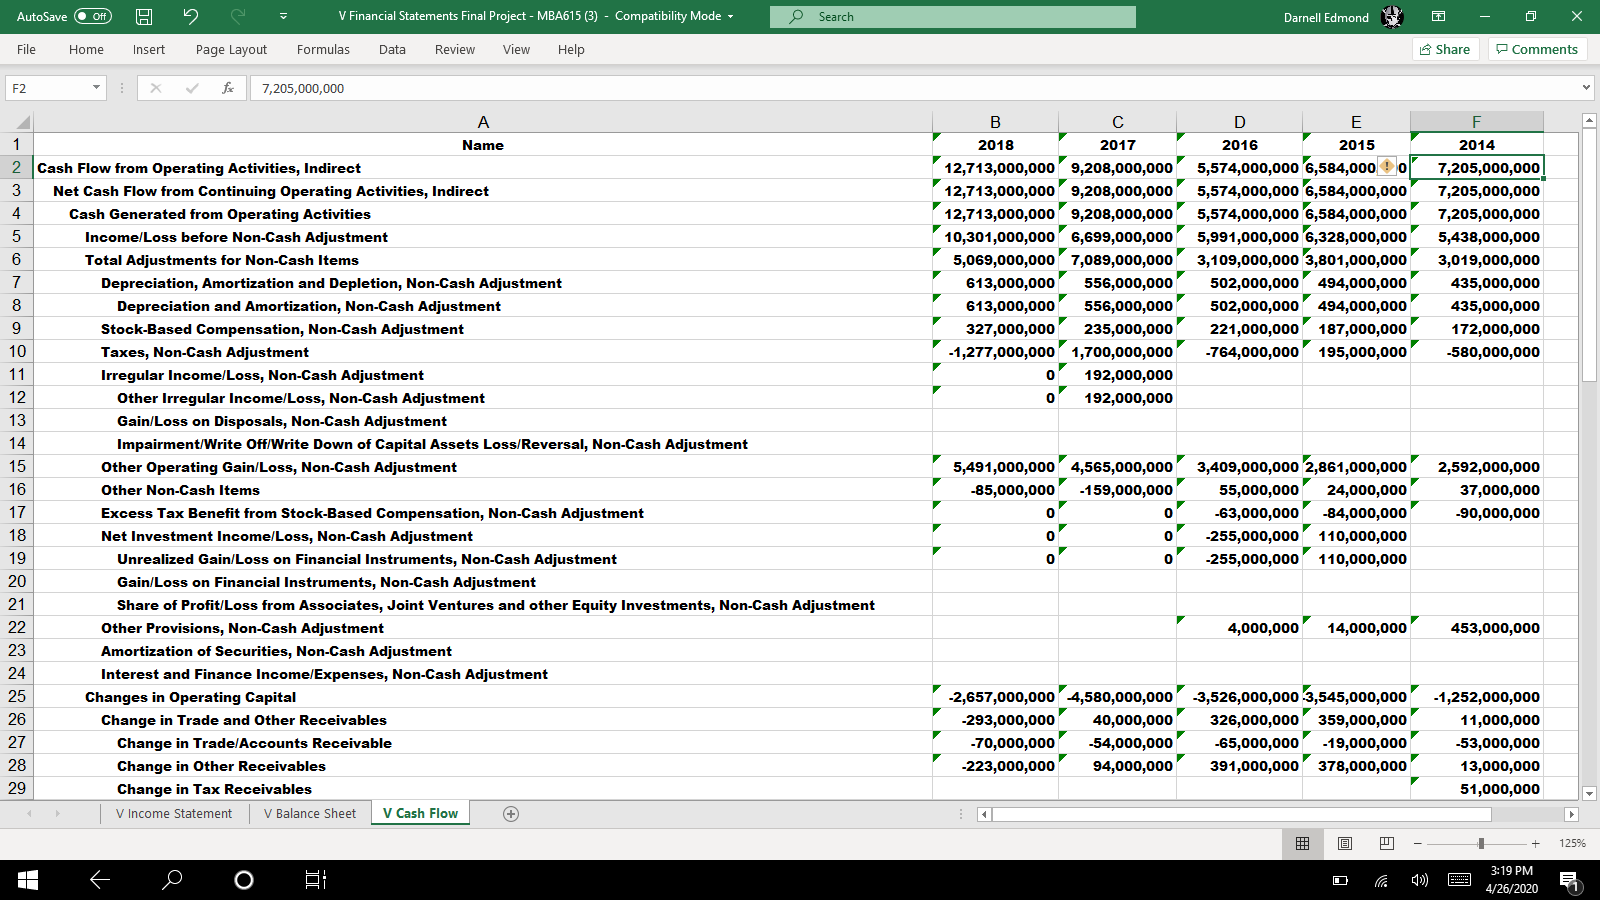Click the Cancel X icon in formula bar
Screen dimensions: 1600x900
[x=156, y=88]
